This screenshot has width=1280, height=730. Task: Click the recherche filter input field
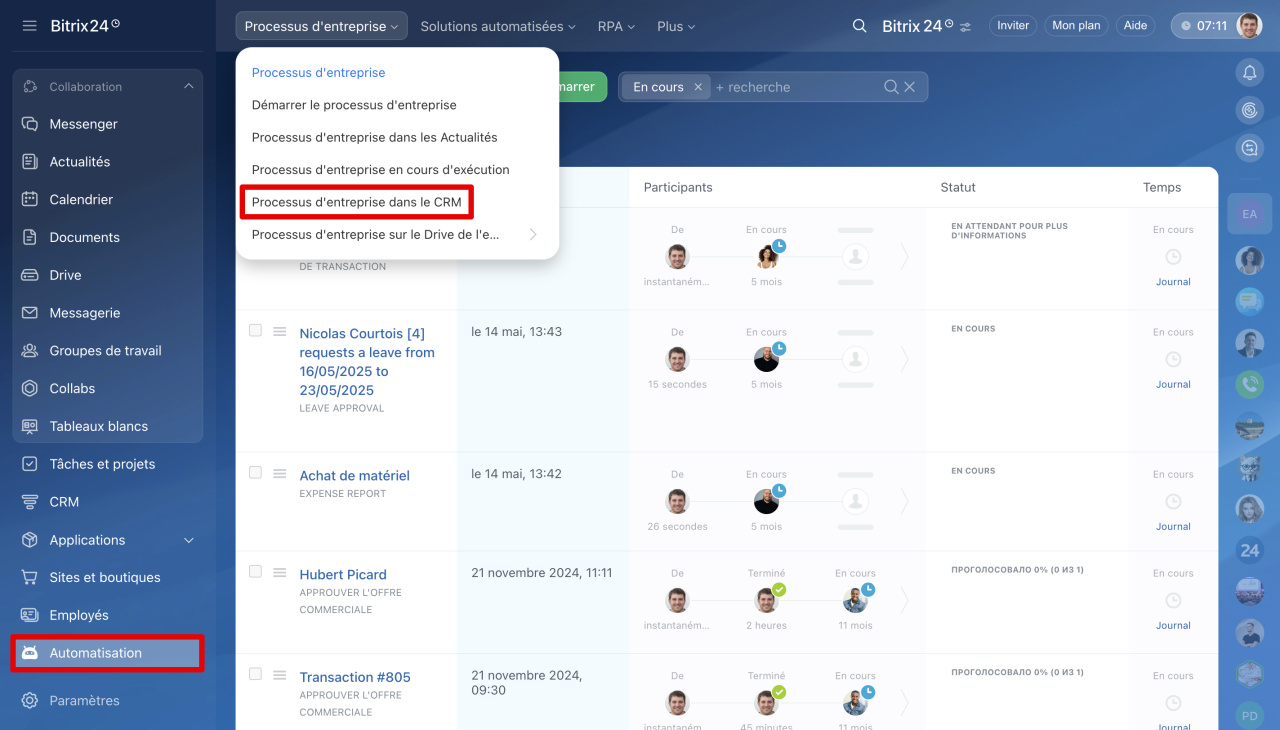point(795,87)
